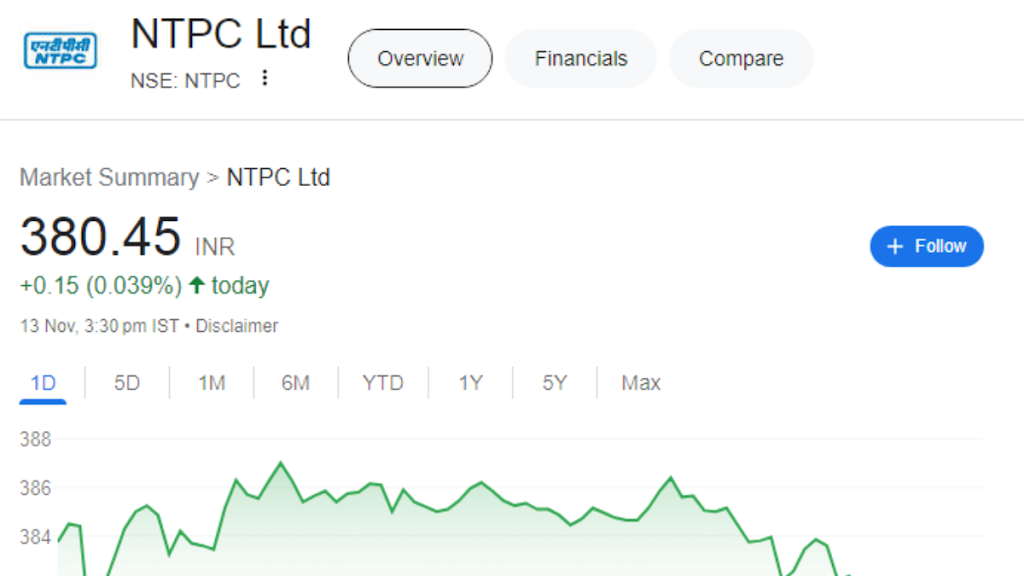Follow NTPC Ltd stock
Viewport: 1024px width, 576px height.
pyautogui.click(x=926, y=246)
